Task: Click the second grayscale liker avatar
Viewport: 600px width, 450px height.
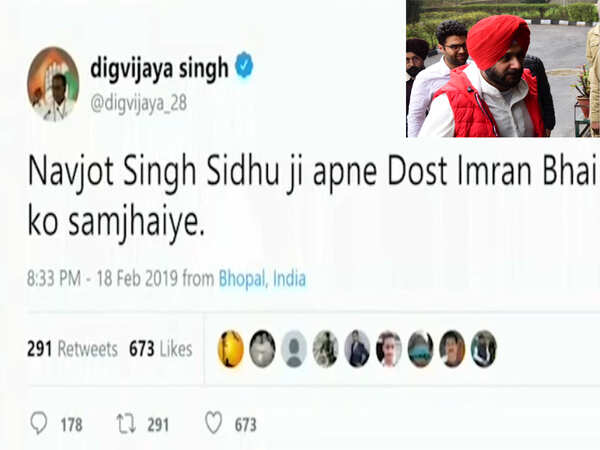Action: pos(262,349)
